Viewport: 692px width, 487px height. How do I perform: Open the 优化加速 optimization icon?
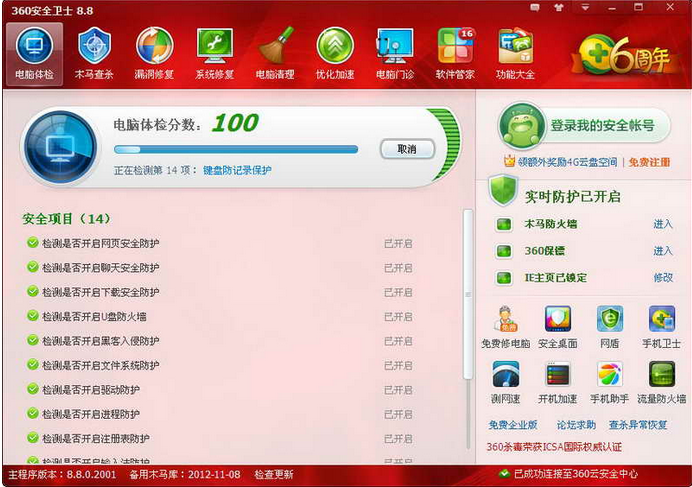tap(335, 54)
